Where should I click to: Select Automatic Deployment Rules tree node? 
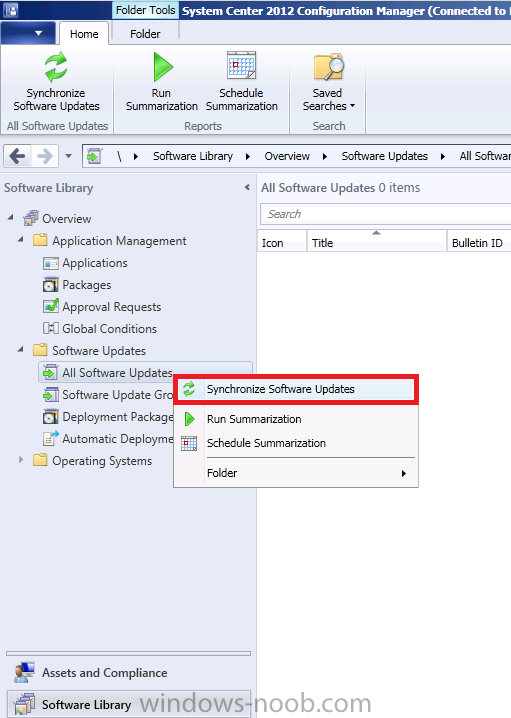pos(118,439)
